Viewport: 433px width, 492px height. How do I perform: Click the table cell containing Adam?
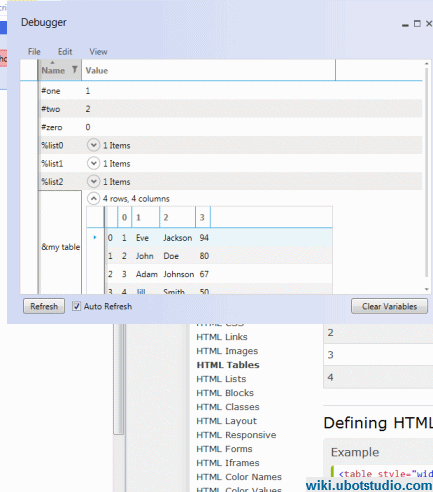click(x=146, y=274)
